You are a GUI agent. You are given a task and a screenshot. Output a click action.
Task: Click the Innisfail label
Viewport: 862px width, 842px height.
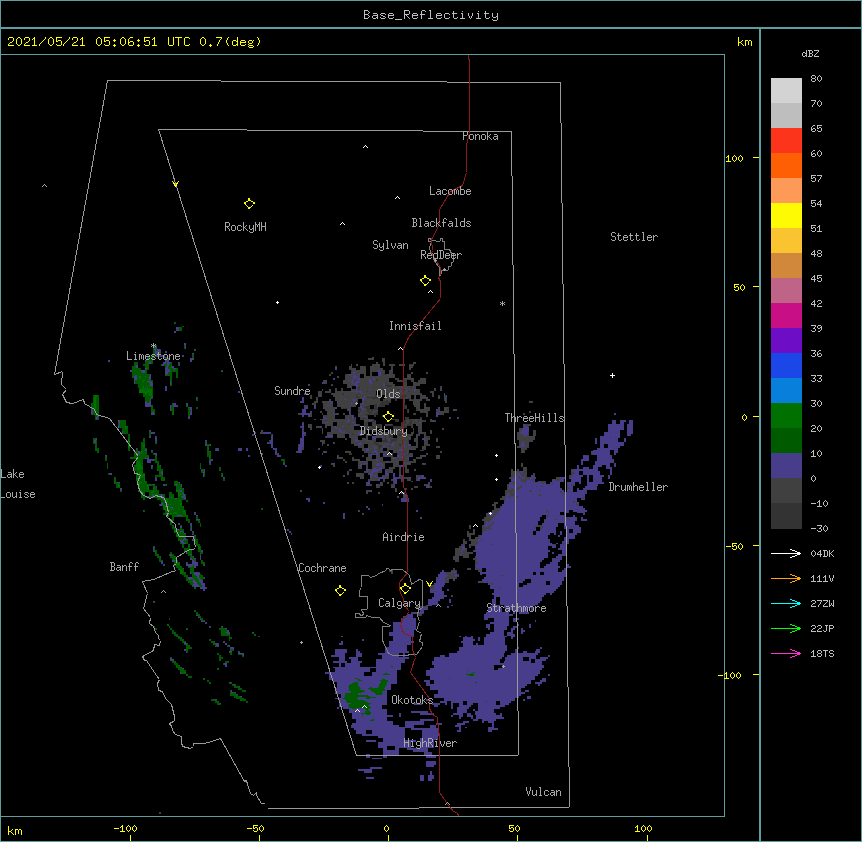pyautogui.click(x=415, y=326)
